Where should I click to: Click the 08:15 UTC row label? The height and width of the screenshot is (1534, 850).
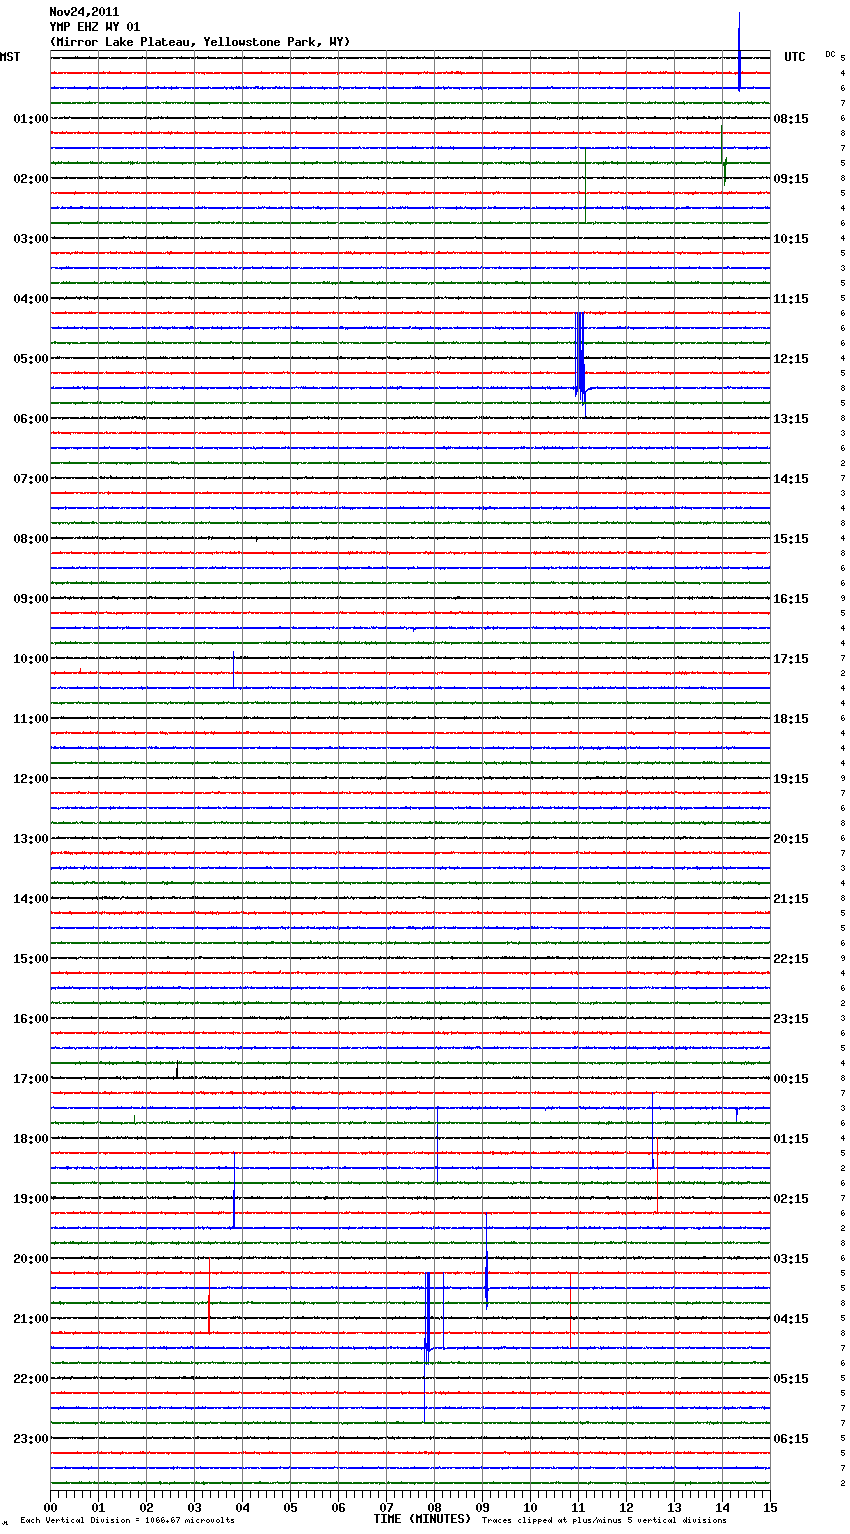coord(791,119)
